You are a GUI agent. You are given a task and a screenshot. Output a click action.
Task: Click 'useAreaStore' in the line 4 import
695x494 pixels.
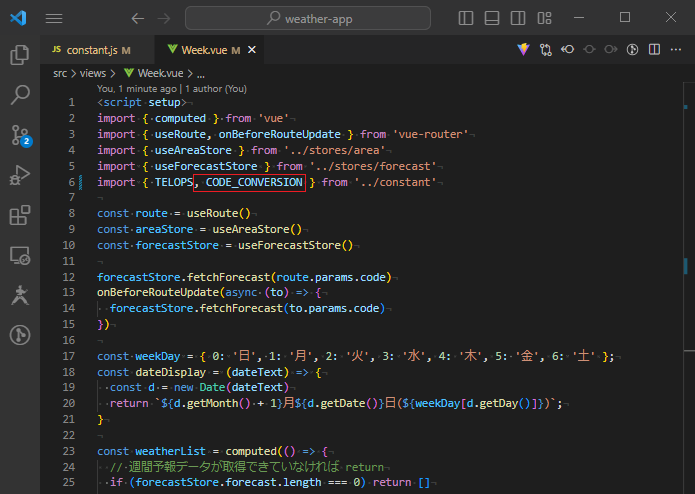193,150
